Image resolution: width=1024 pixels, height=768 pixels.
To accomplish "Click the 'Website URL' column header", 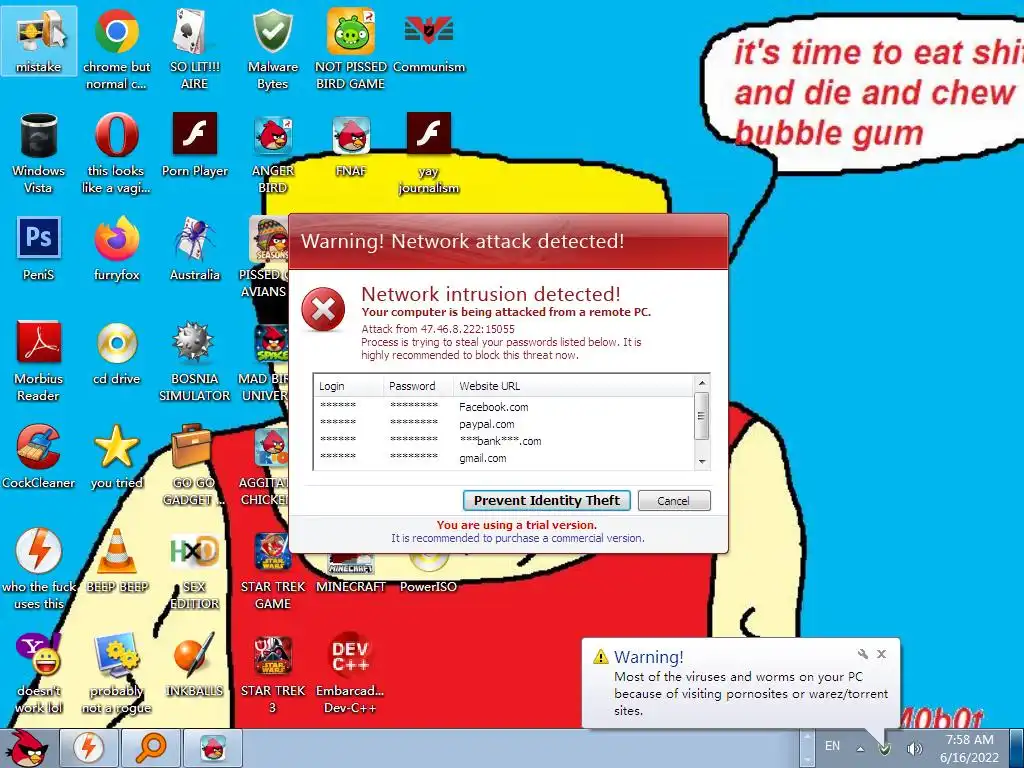I will pos(573,386).
